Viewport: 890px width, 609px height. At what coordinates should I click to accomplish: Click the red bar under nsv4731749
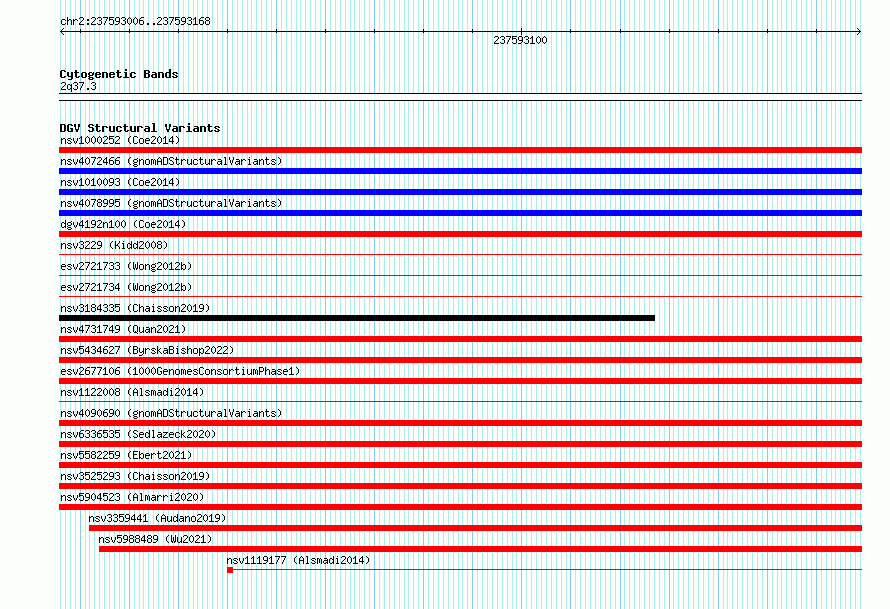pyautogui.click(x=460, y=339)
